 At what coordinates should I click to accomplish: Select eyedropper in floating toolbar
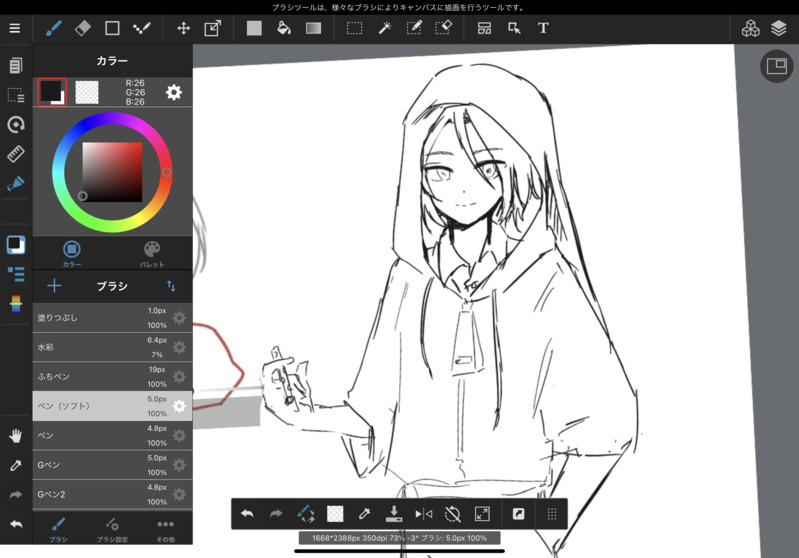click(364, 514)
